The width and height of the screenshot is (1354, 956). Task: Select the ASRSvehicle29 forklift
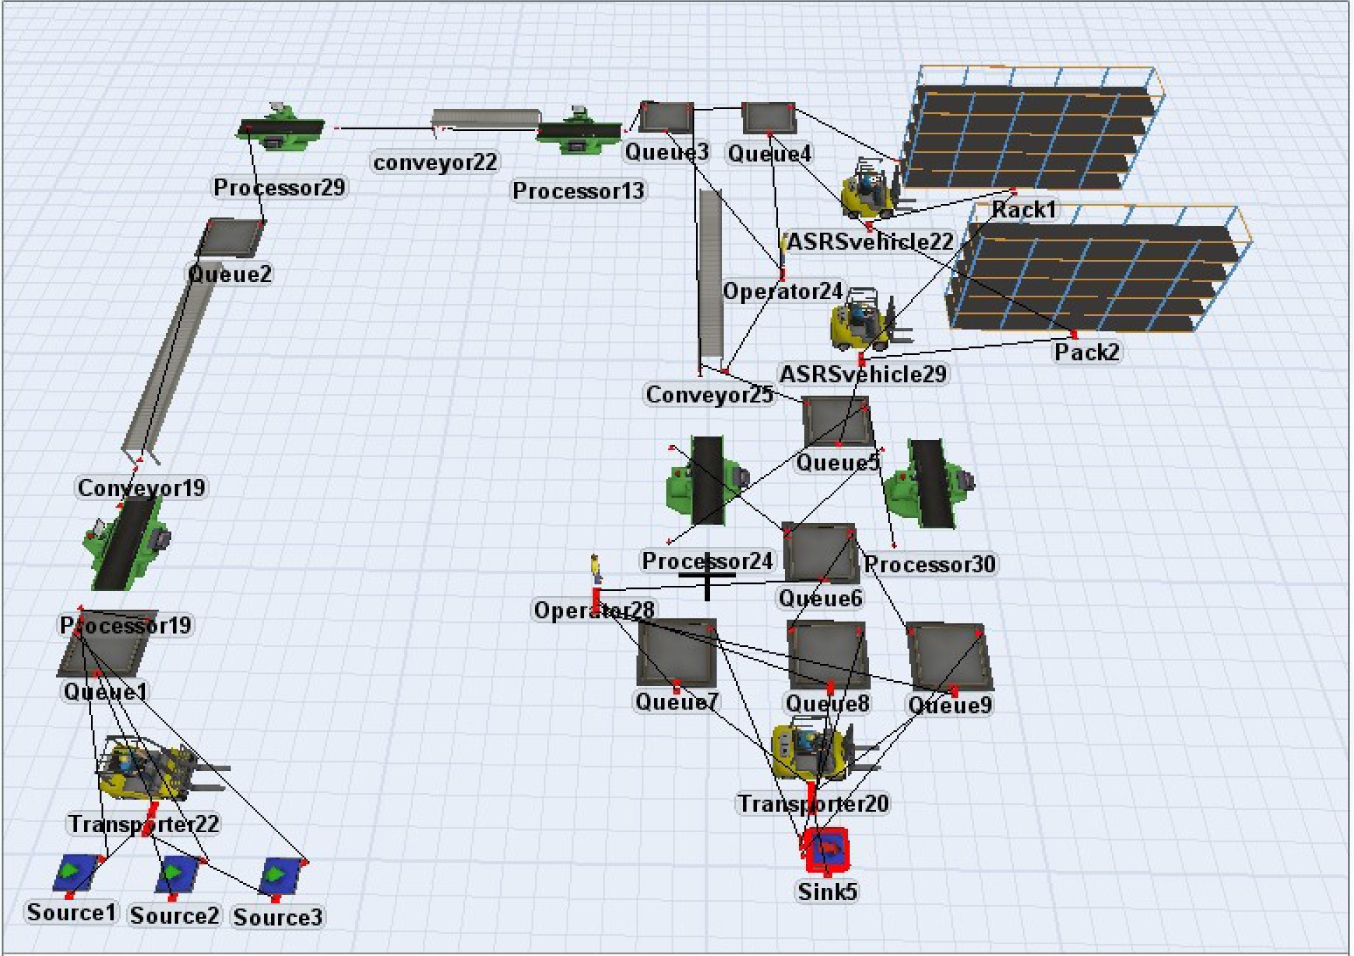pos(862,321)
